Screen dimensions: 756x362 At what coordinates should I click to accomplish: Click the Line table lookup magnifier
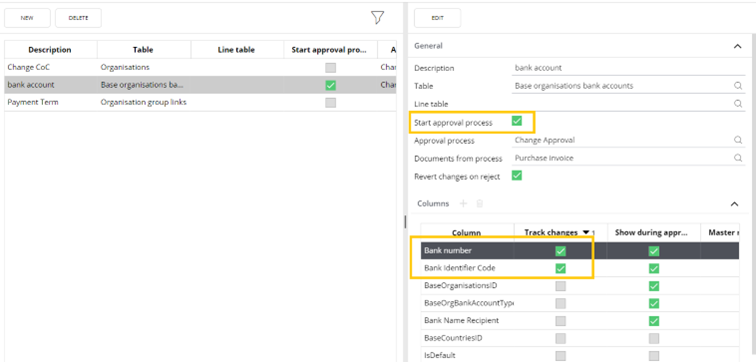click(738, 104)
